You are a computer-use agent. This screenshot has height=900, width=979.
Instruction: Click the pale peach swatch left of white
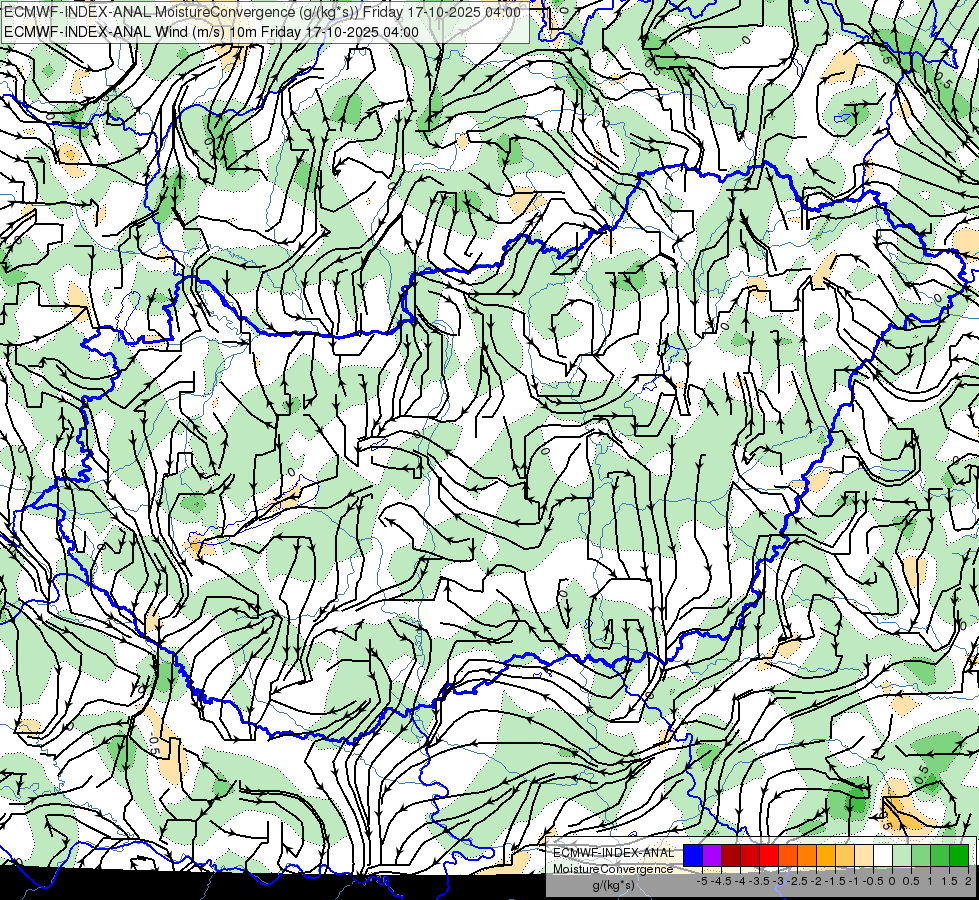(863, 855)
